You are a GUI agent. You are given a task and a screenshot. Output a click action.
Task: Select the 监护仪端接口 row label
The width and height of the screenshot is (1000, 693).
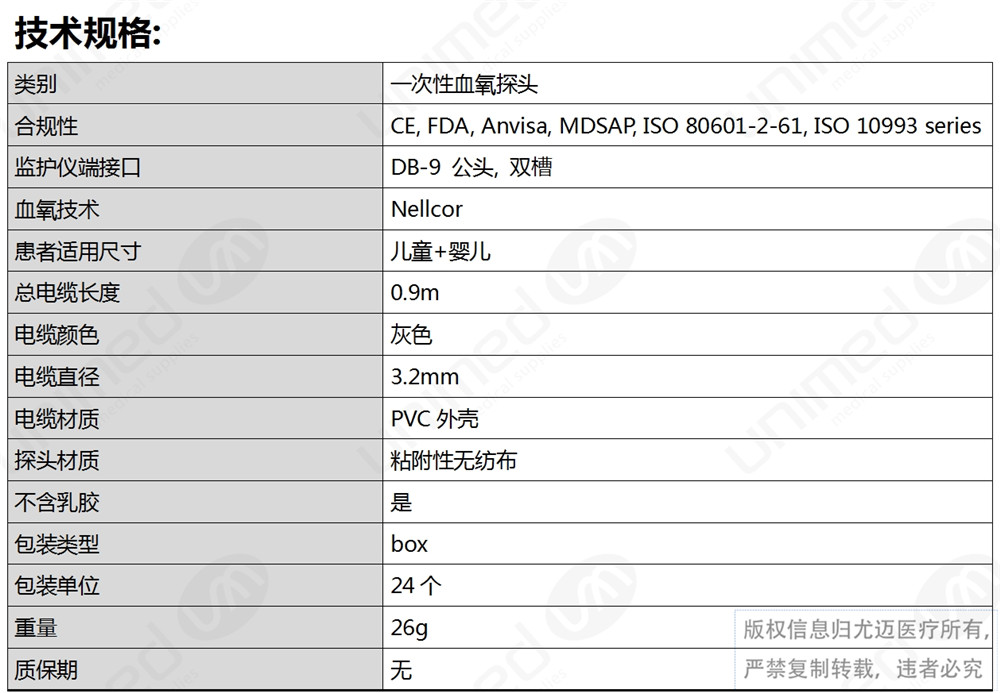point(195,167)
